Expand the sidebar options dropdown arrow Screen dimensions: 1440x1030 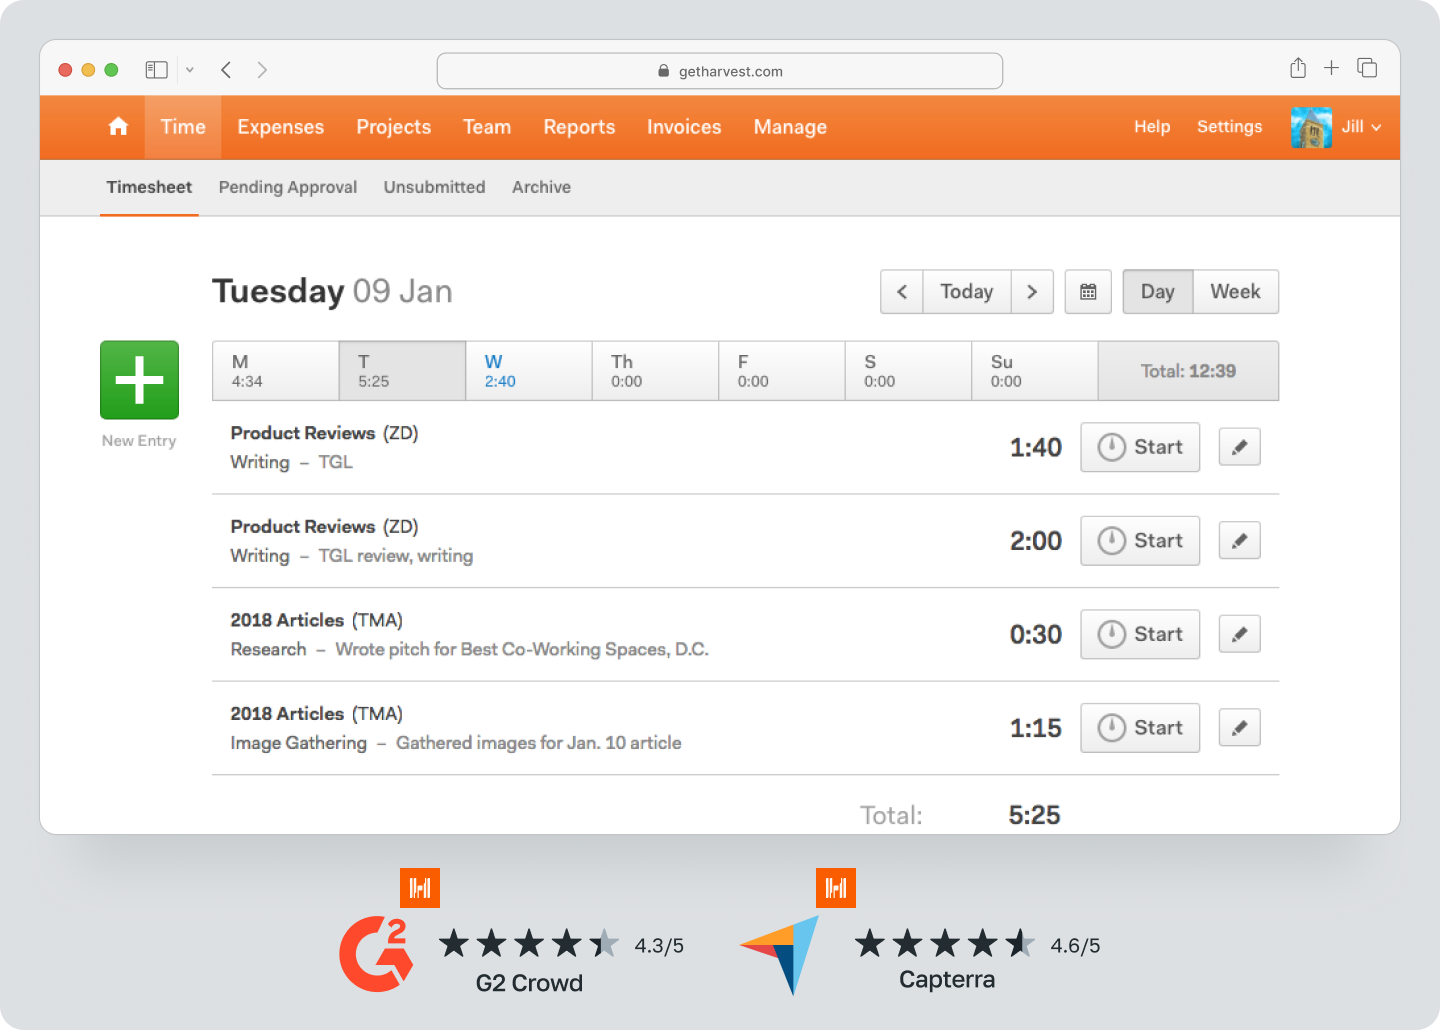(x=190, y=70)
